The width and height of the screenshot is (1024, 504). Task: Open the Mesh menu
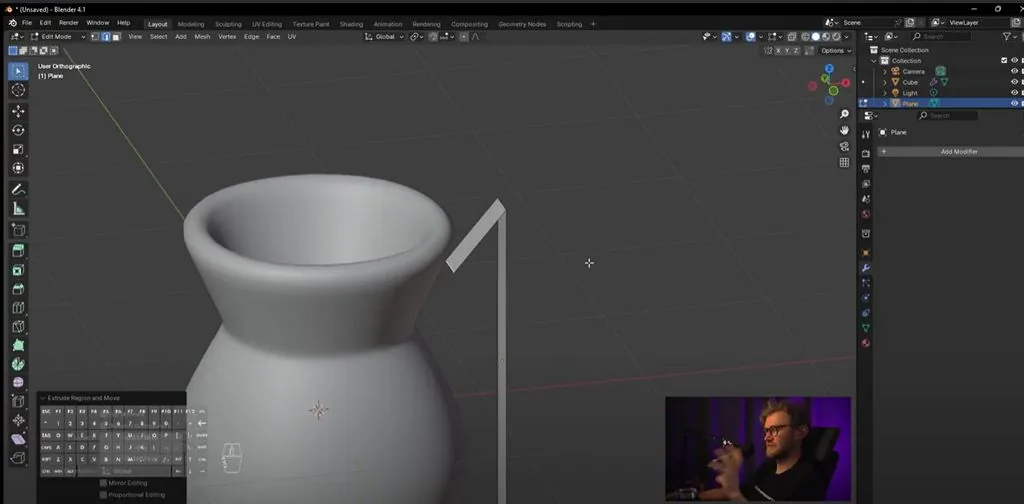(202, 37)
